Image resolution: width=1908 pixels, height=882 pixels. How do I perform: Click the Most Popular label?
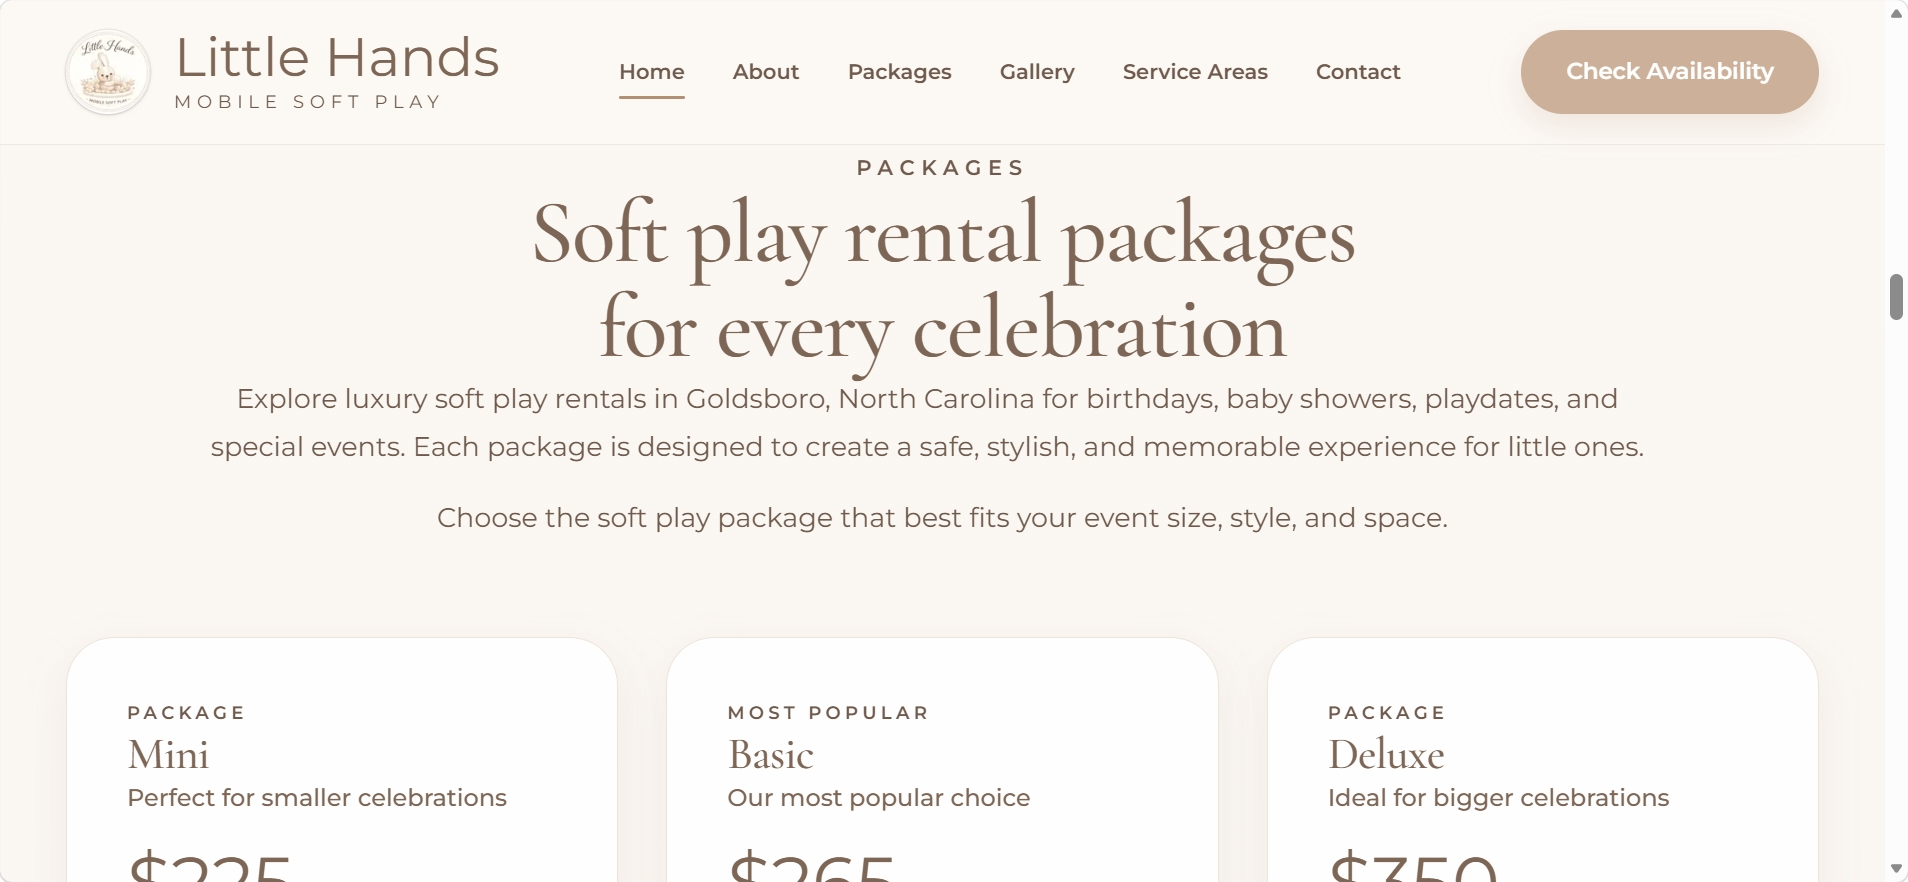tap(828, 713)
